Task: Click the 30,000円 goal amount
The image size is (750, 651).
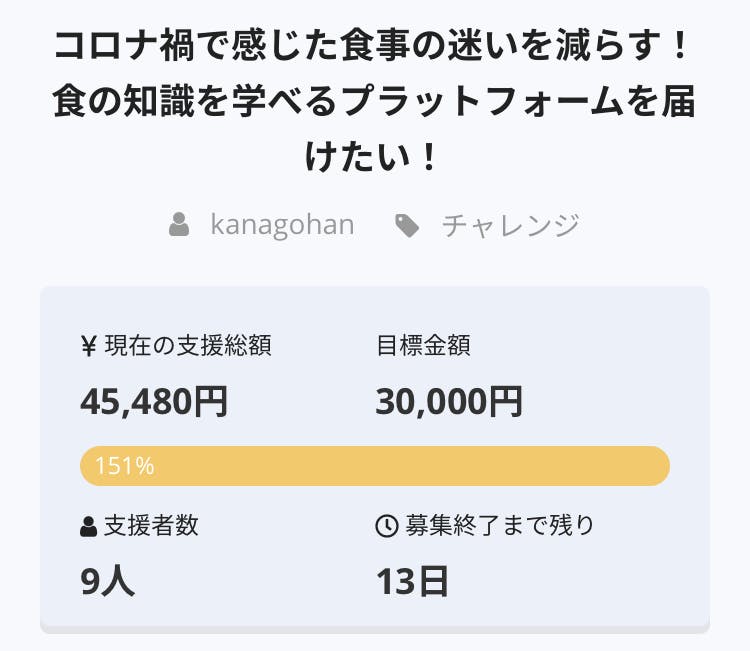Action: pos(449,402)
